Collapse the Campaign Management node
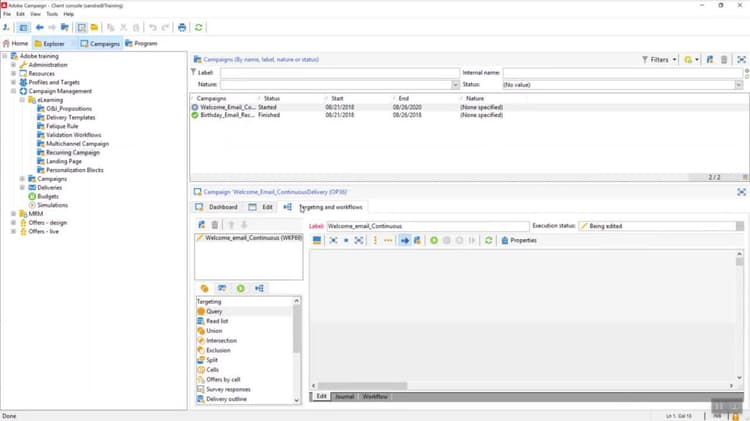This screenshot has height=421, width=750. click(13, 91)
